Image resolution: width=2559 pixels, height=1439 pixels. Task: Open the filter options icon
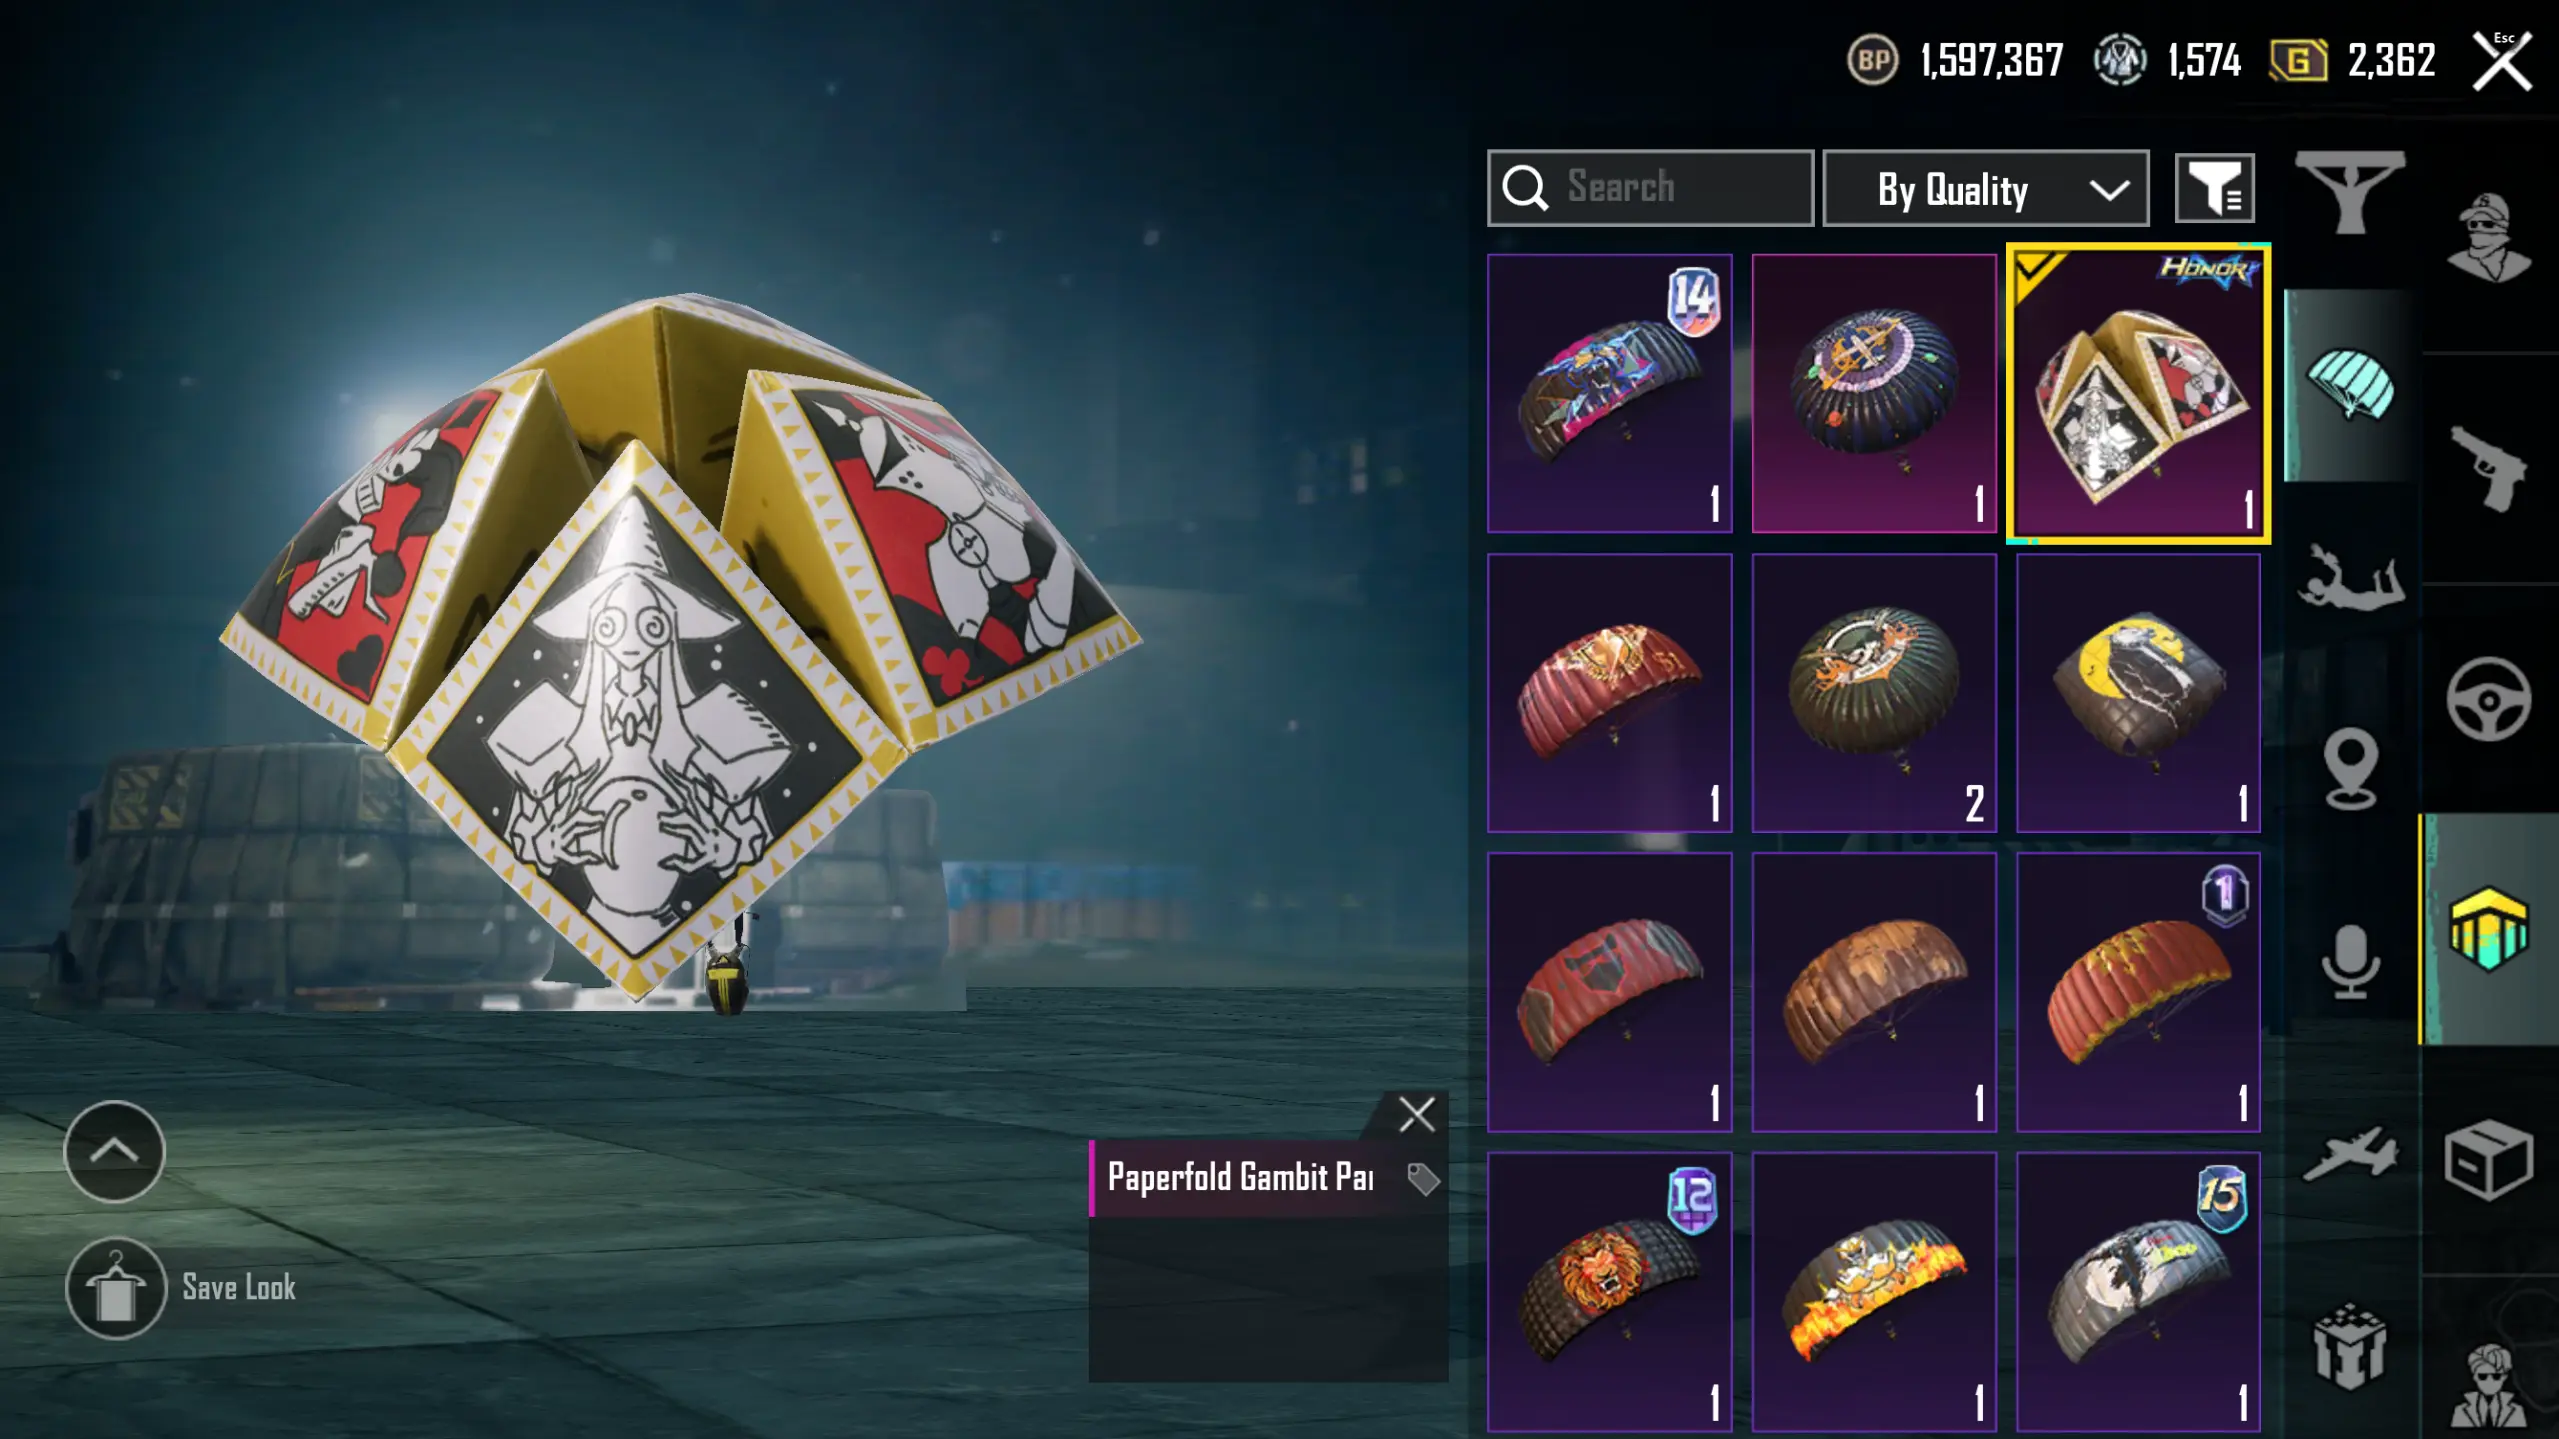2214,188
